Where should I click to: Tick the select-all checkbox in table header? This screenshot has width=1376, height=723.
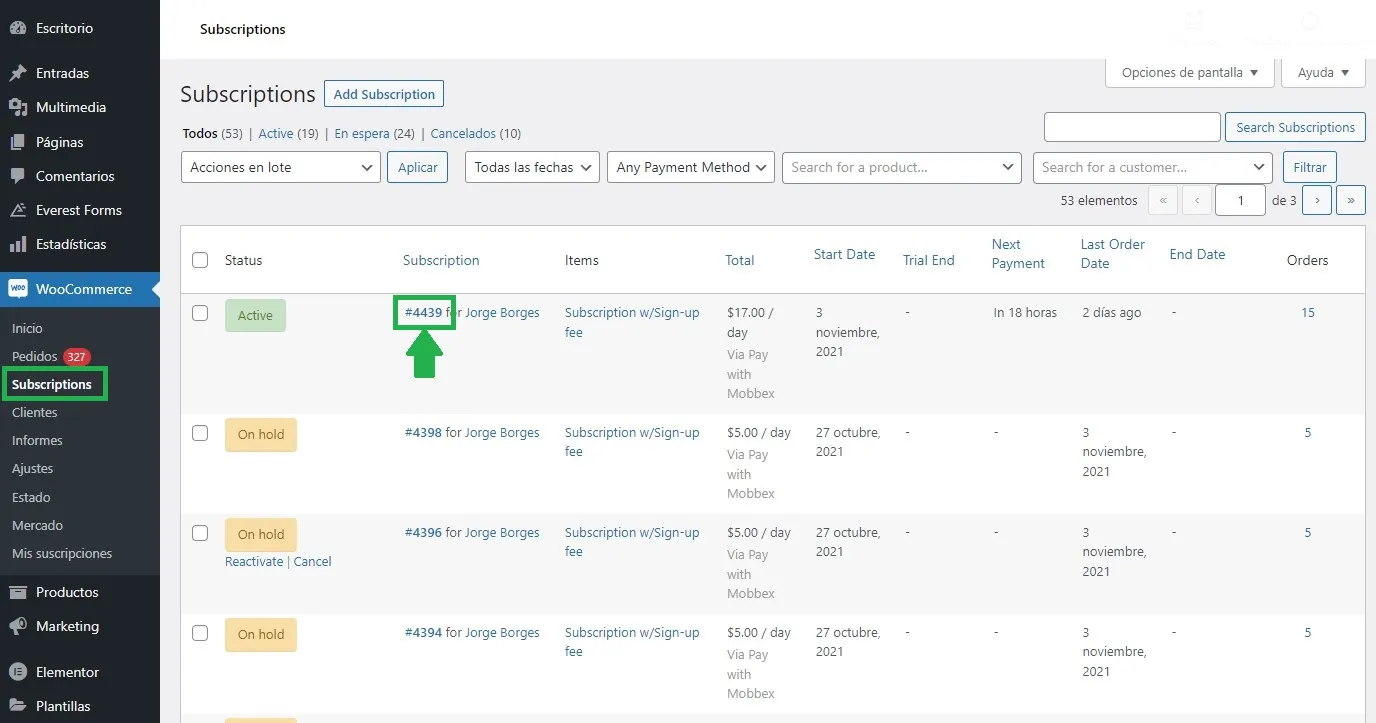pos(200,260)
